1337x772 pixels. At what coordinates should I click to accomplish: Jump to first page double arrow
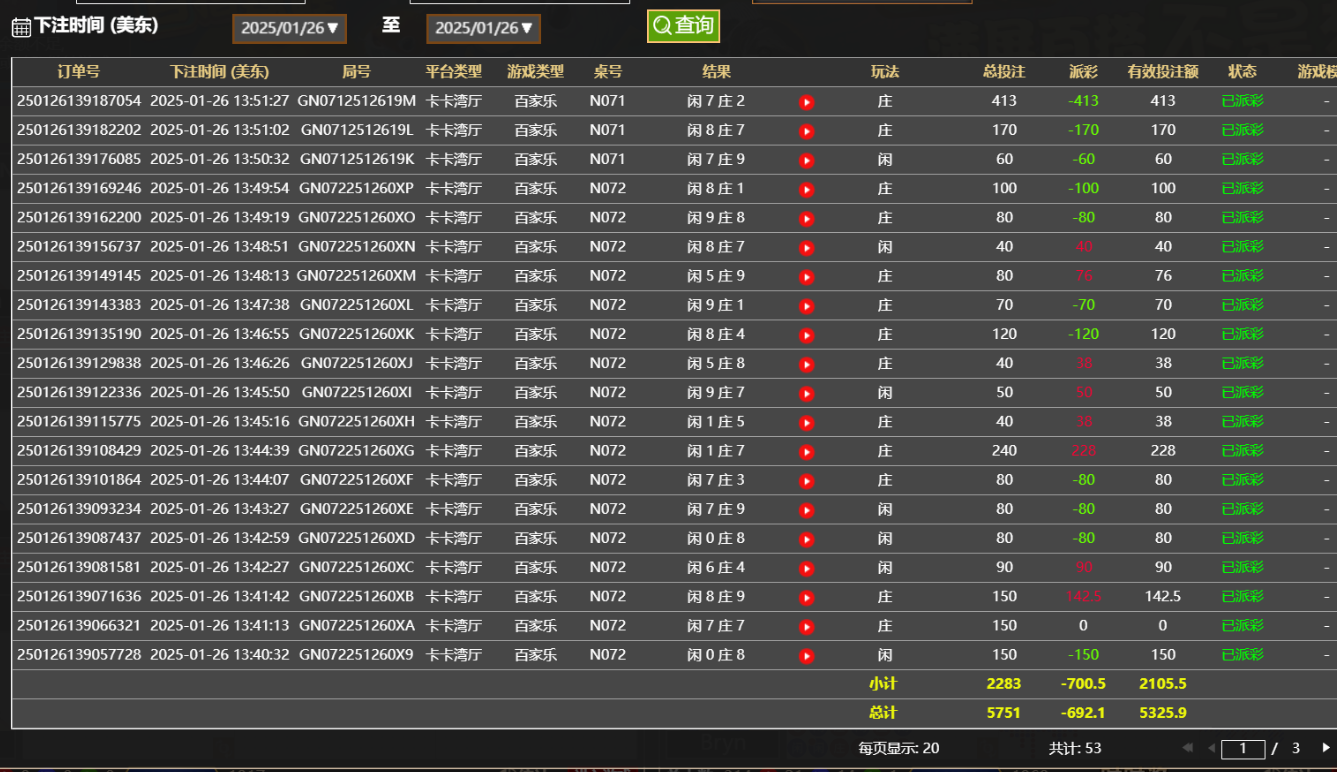[x=1188, y=748]
